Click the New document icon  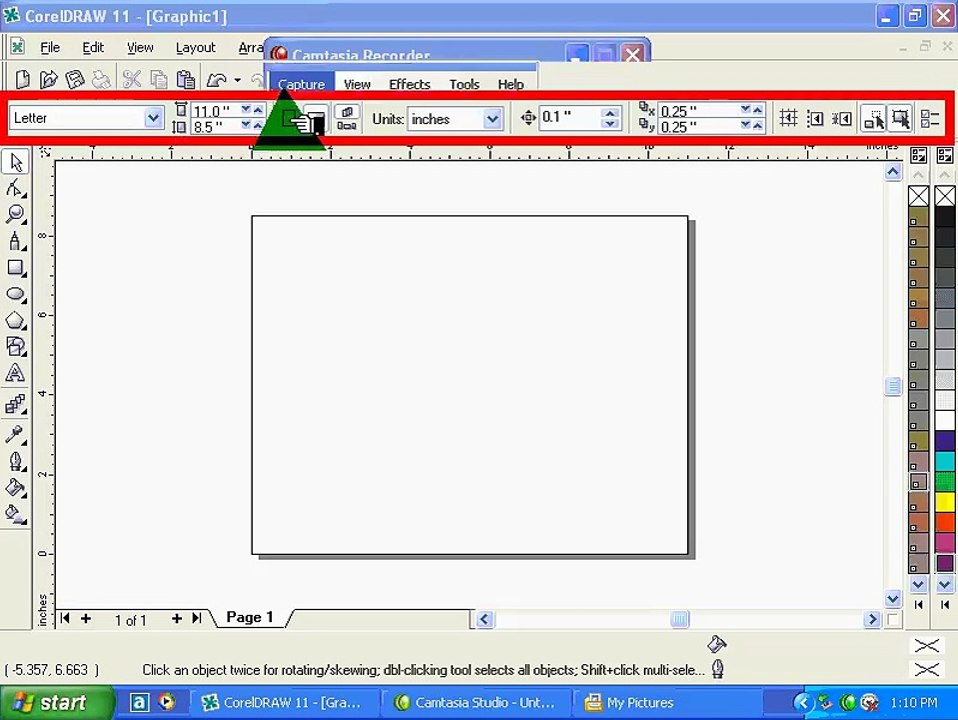click(x=22, y=79)
